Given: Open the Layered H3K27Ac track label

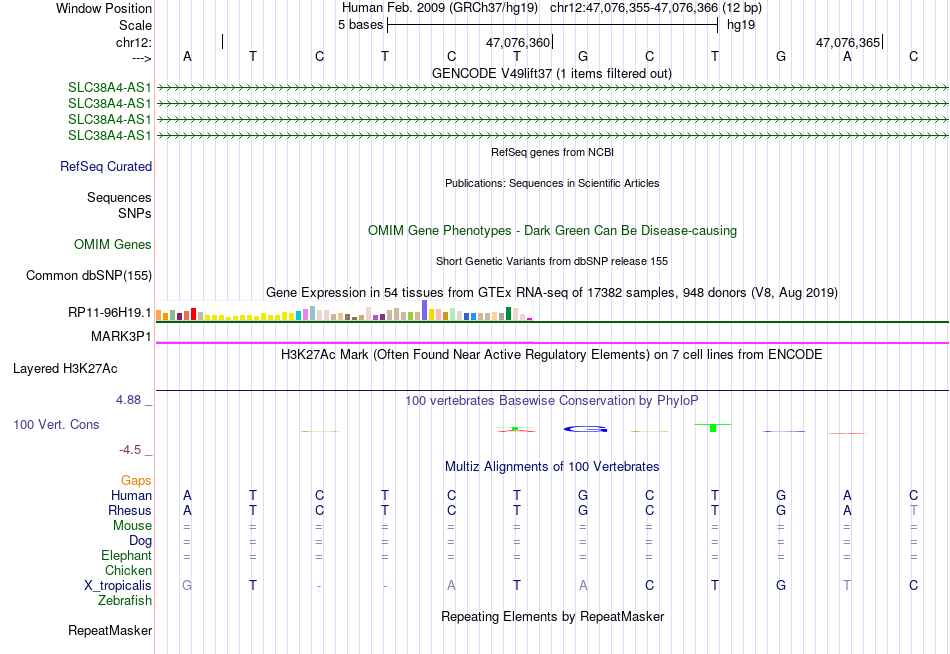Looking at the screenshot, I should tap(65, 369).
